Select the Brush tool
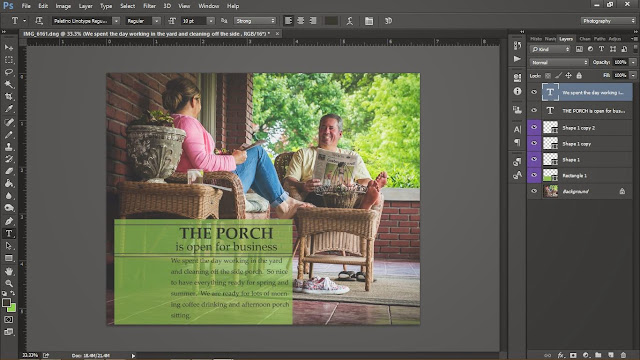Image resolution: width=640 pixels, height=360 pixels. coord(9,134)
